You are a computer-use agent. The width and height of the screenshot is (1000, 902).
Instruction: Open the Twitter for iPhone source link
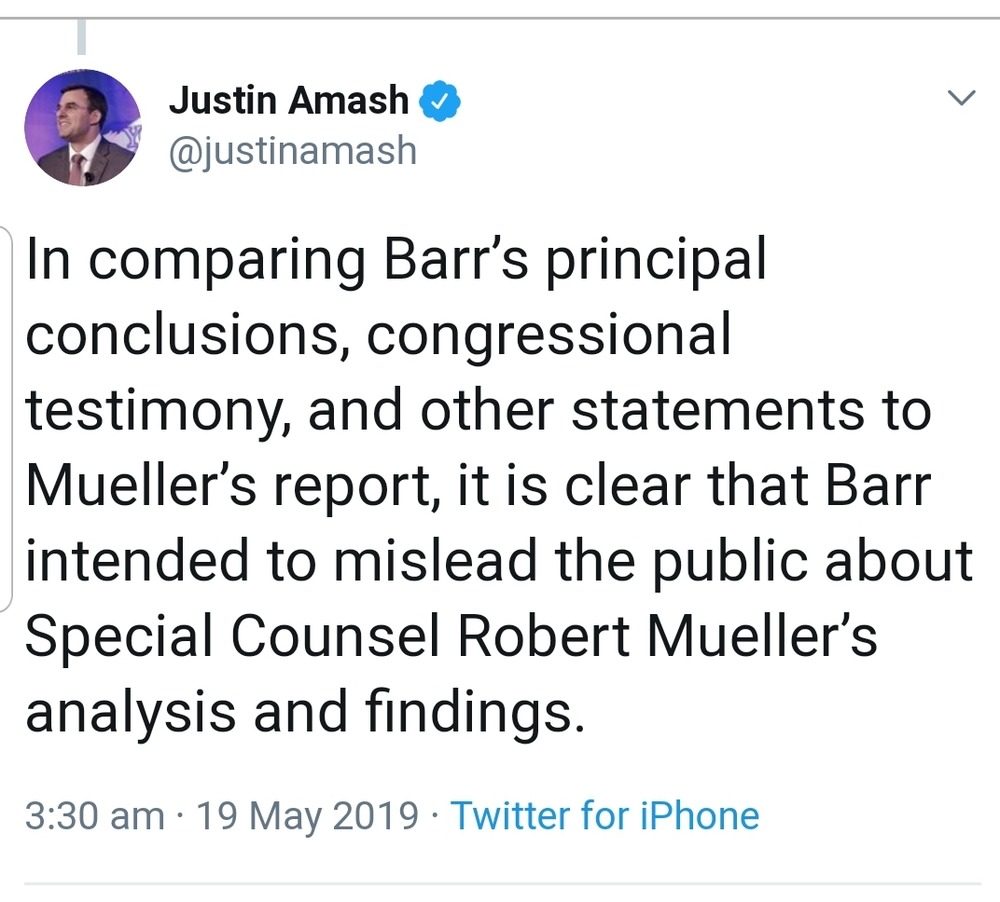pyautogui.click(x=604, y=816)
